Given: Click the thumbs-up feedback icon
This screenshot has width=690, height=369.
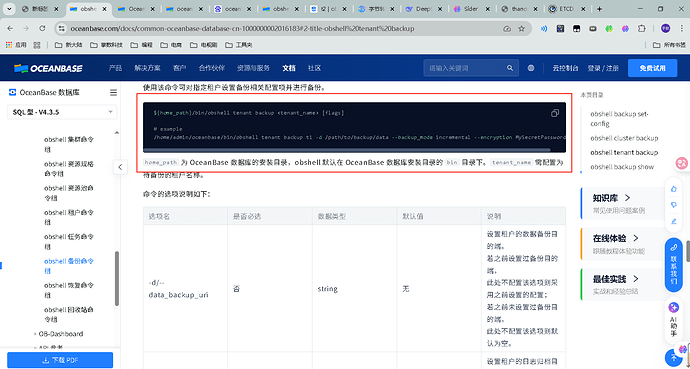Looking at the screenshot, I should click(673, 189).
